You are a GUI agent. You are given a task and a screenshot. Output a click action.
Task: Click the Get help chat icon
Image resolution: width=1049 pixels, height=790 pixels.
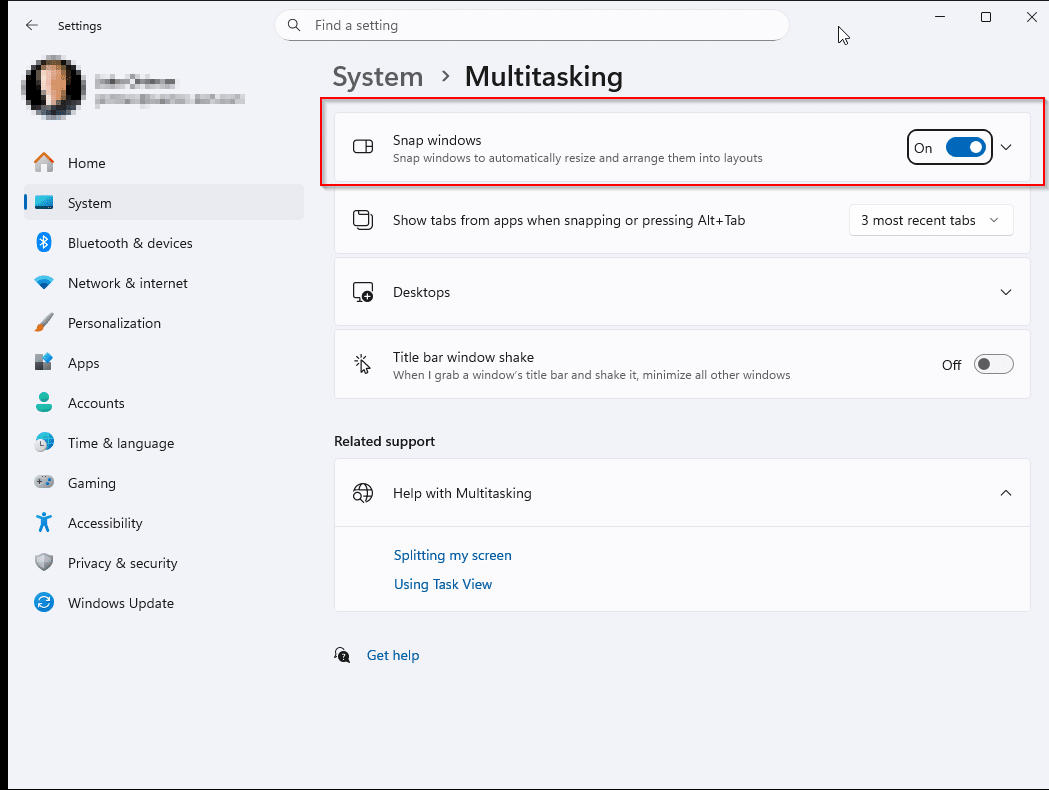pyautogui.click(x=343, y=655)
